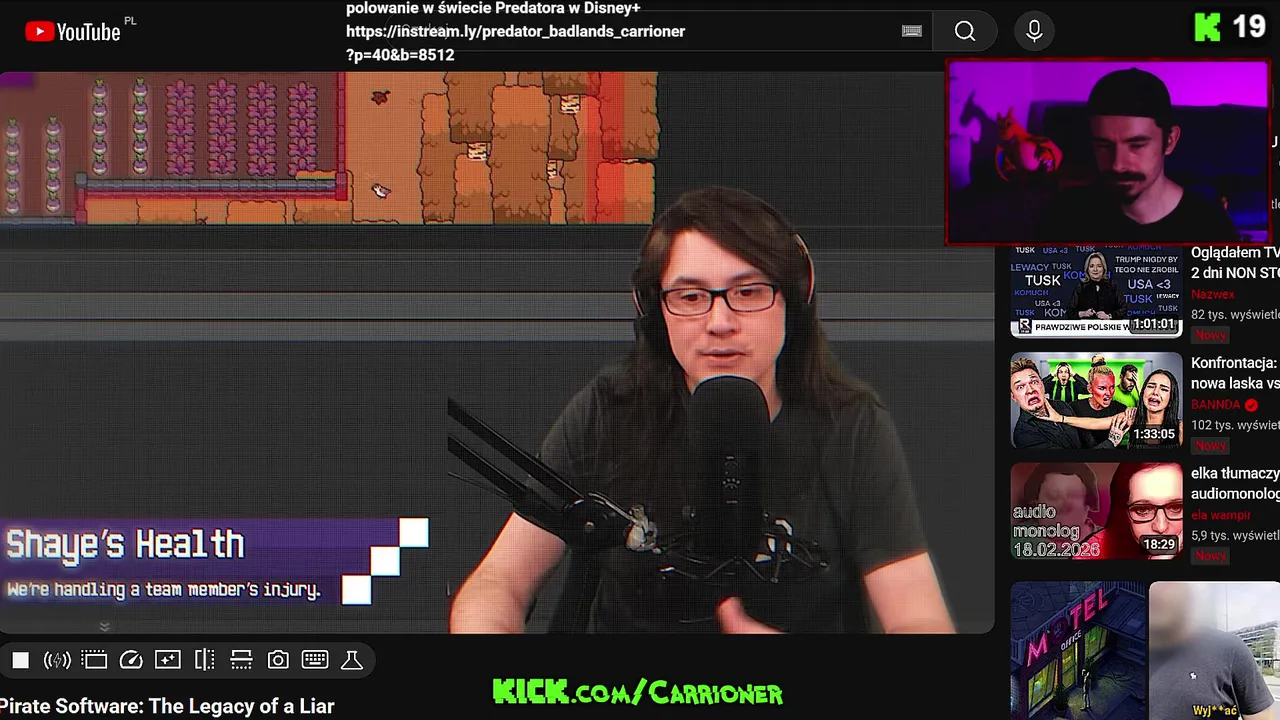This screenshot has width=1280, height=720.
Task: Click the white stop square in player toolbar
Action: click(20, 660)
